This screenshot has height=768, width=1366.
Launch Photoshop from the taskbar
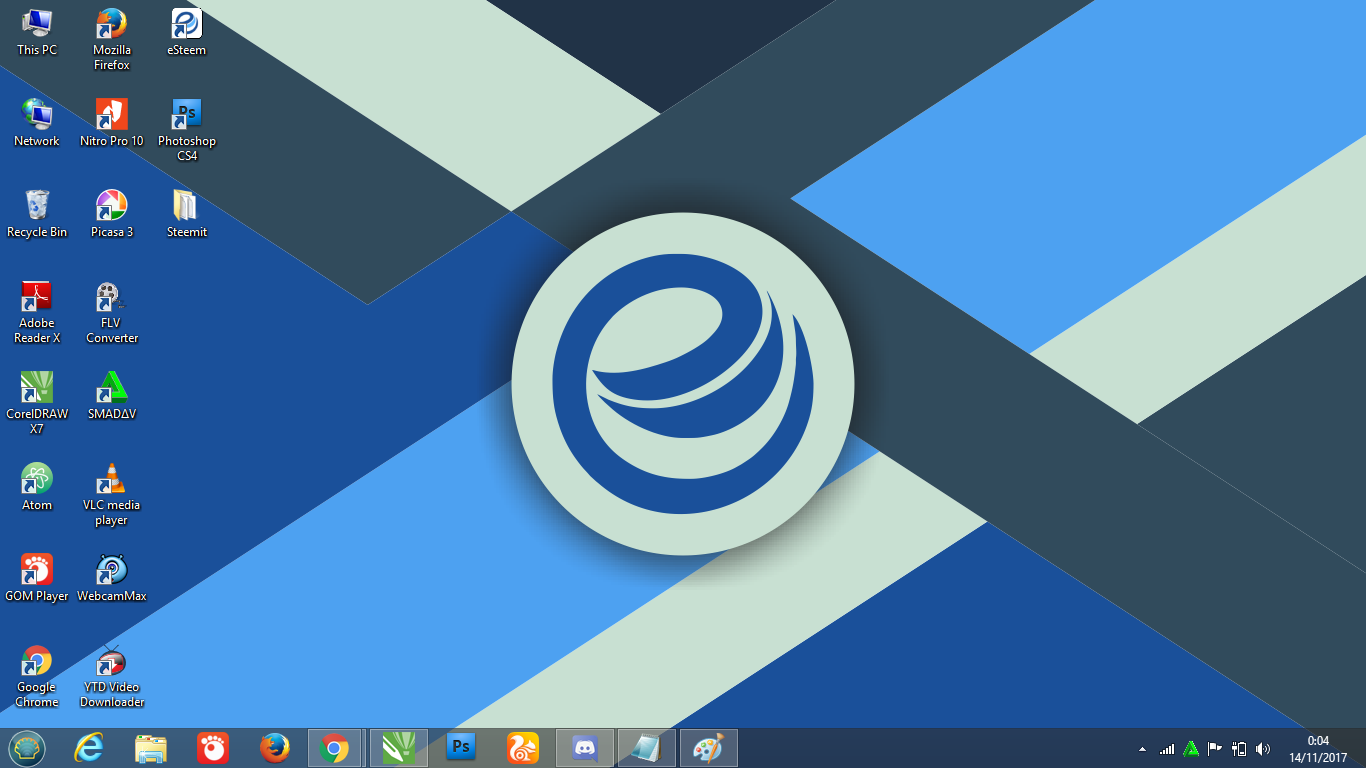461,748
